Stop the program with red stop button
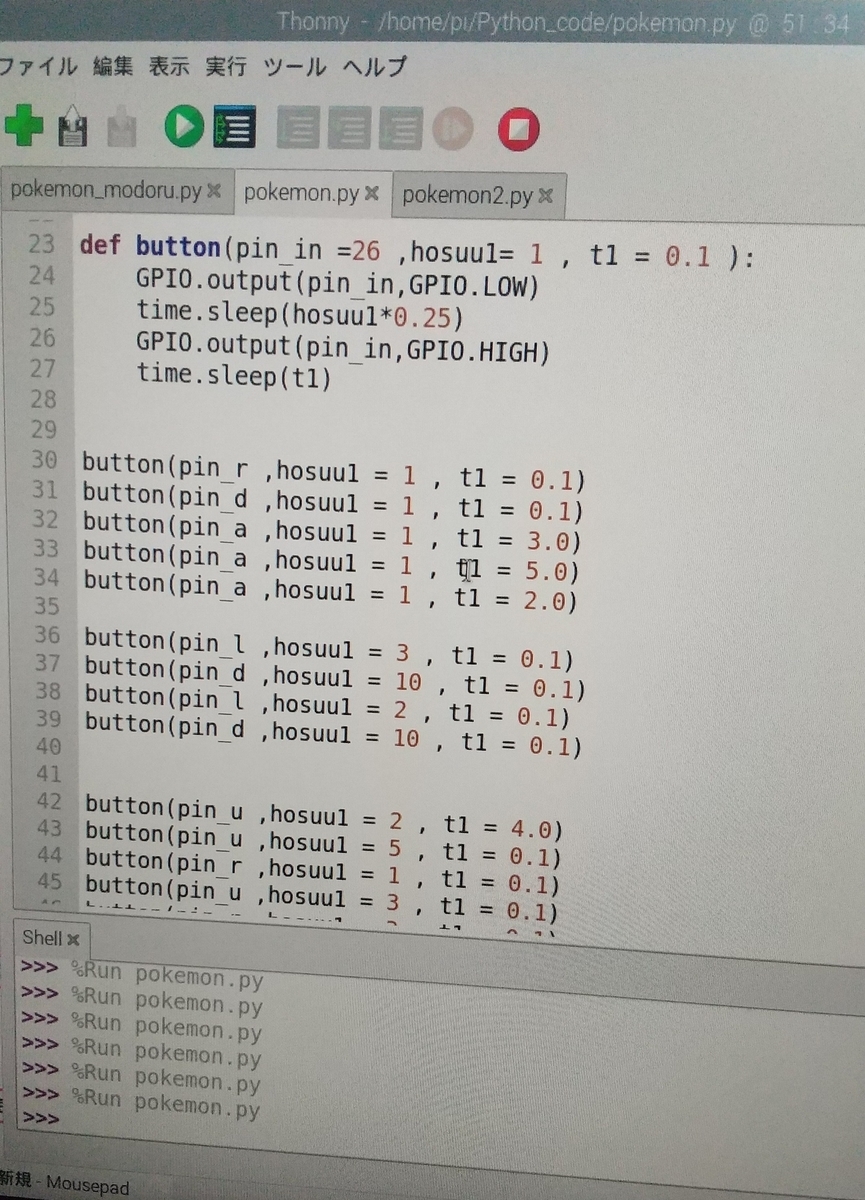The height and width of the screenshot is (1200, 865). [x=517, y=129]
